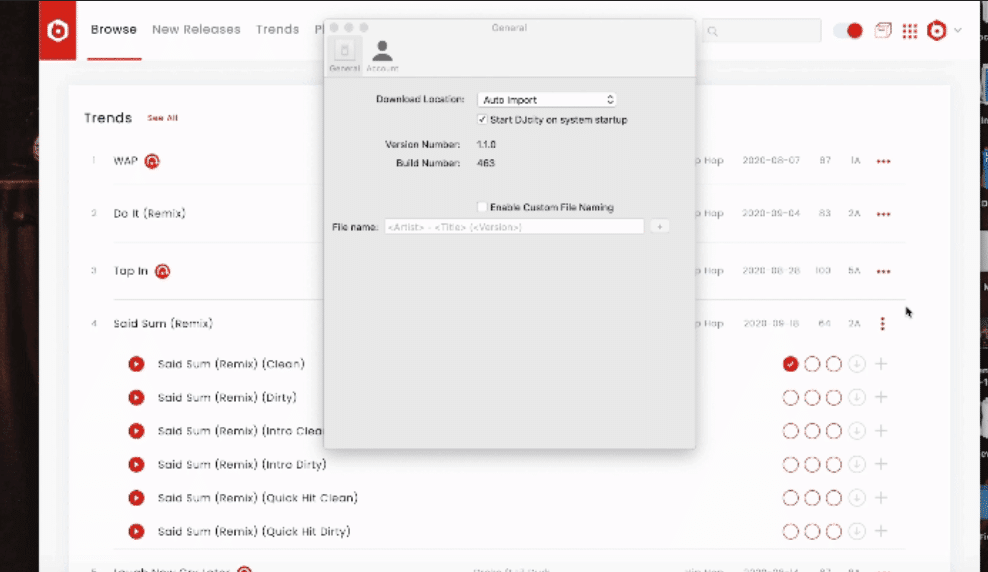Viewport: 988px width, 572px height.
Task: Add Said Sum (Quick Hit Clean) with plus icon
Action: coord(881,498)
